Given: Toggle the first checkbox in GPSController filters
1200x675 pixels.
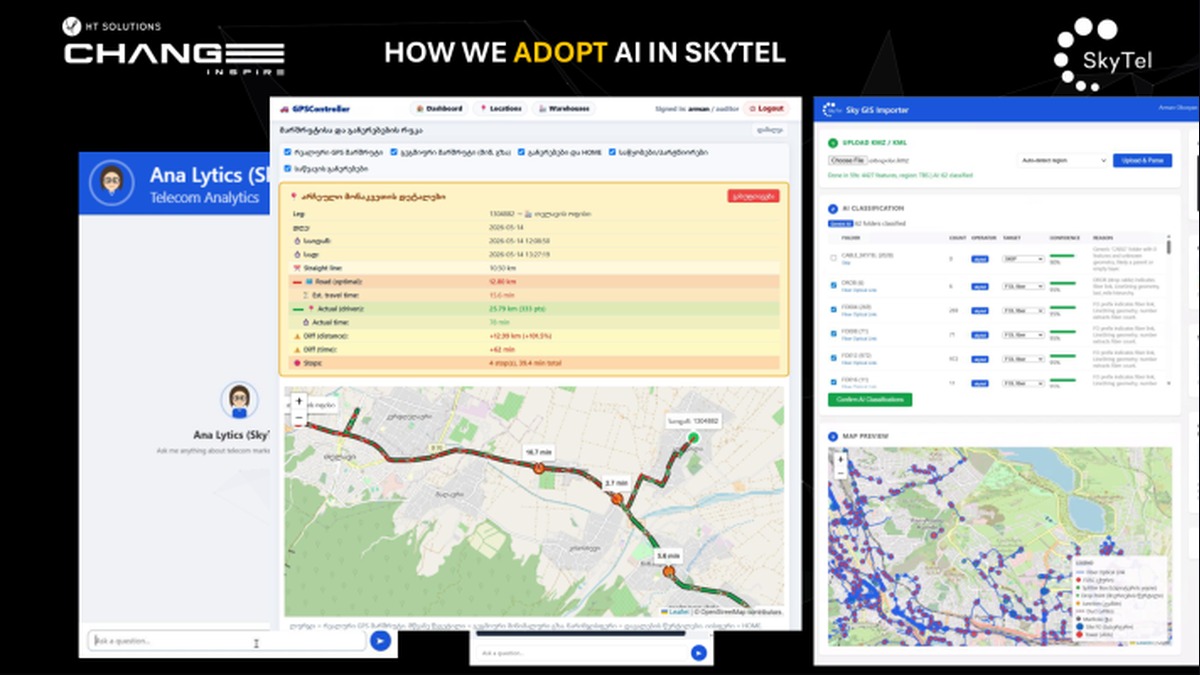Looking at the screenshot, I should point(288,152).
